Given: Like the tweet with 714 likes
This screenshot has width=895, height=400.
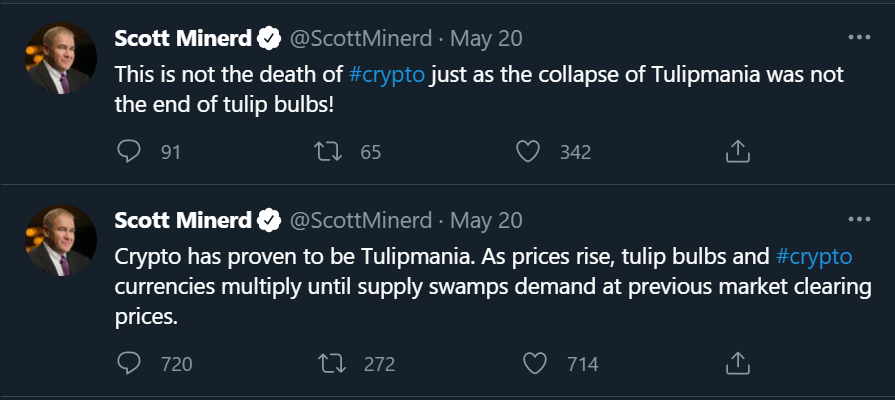Looking at the screenshot, I should [536, 363].
